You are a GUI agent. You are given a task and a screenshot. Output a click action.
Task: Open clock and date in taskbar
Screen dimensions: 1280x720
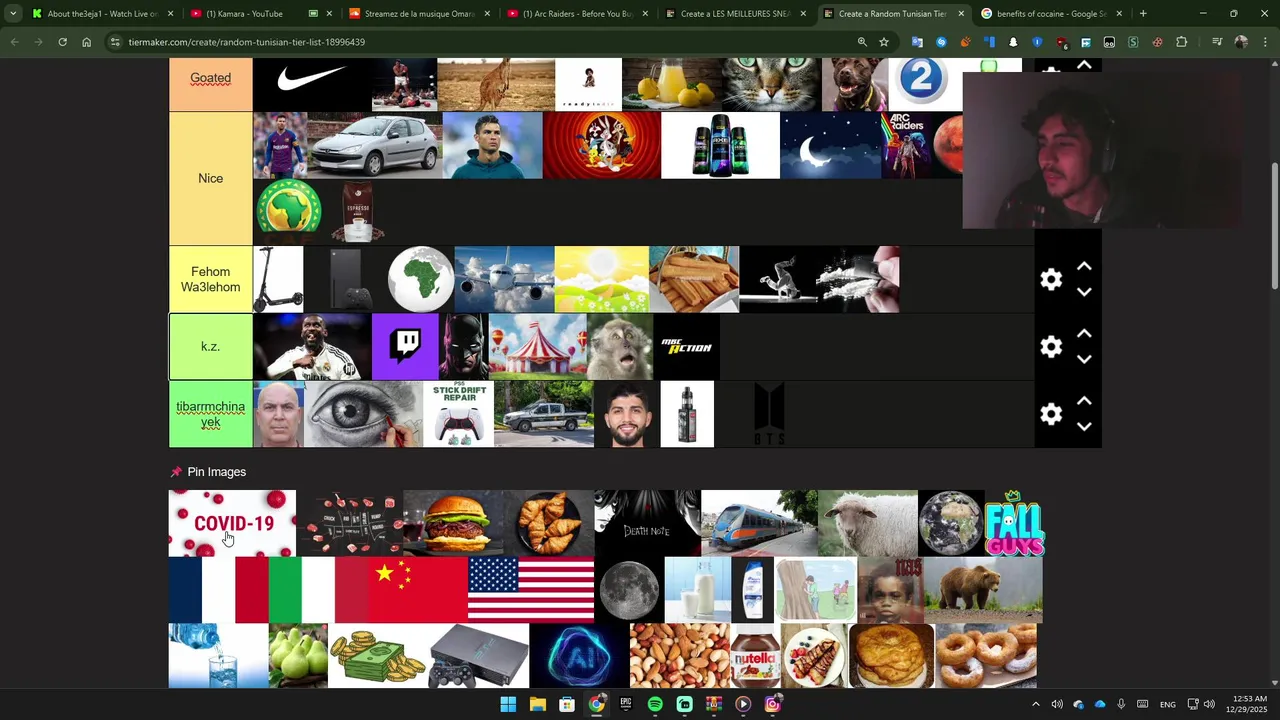pos(1247,704)
